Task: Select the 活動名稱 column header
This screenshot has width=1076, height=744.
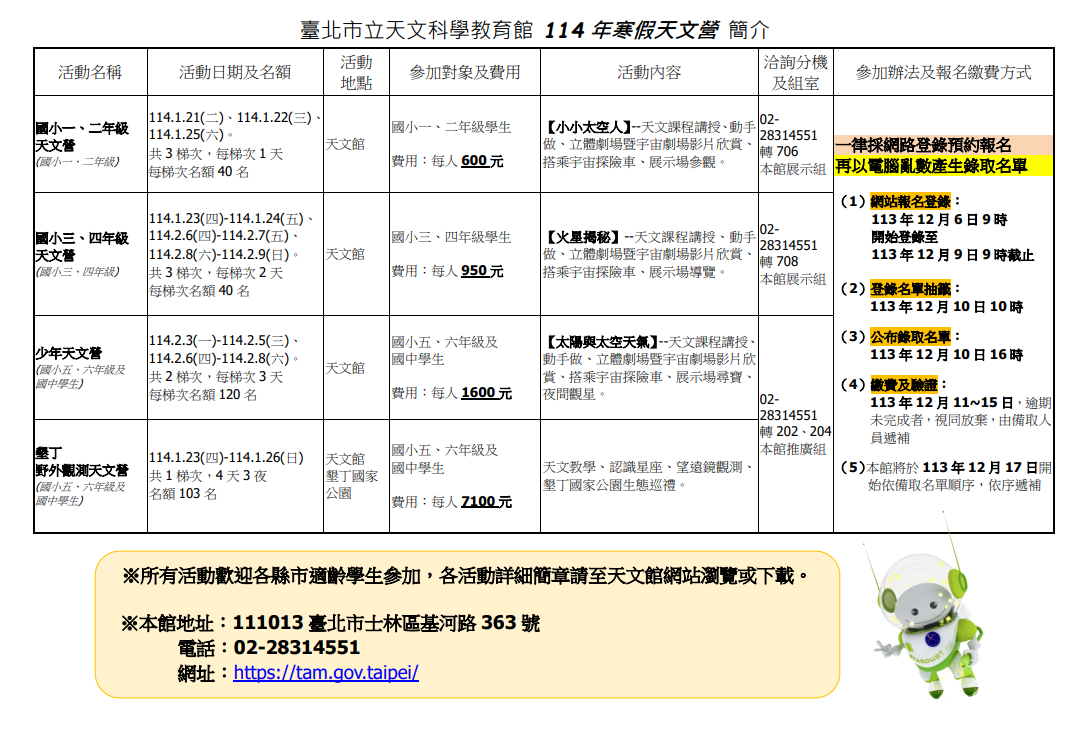Action: pos(90,72)
